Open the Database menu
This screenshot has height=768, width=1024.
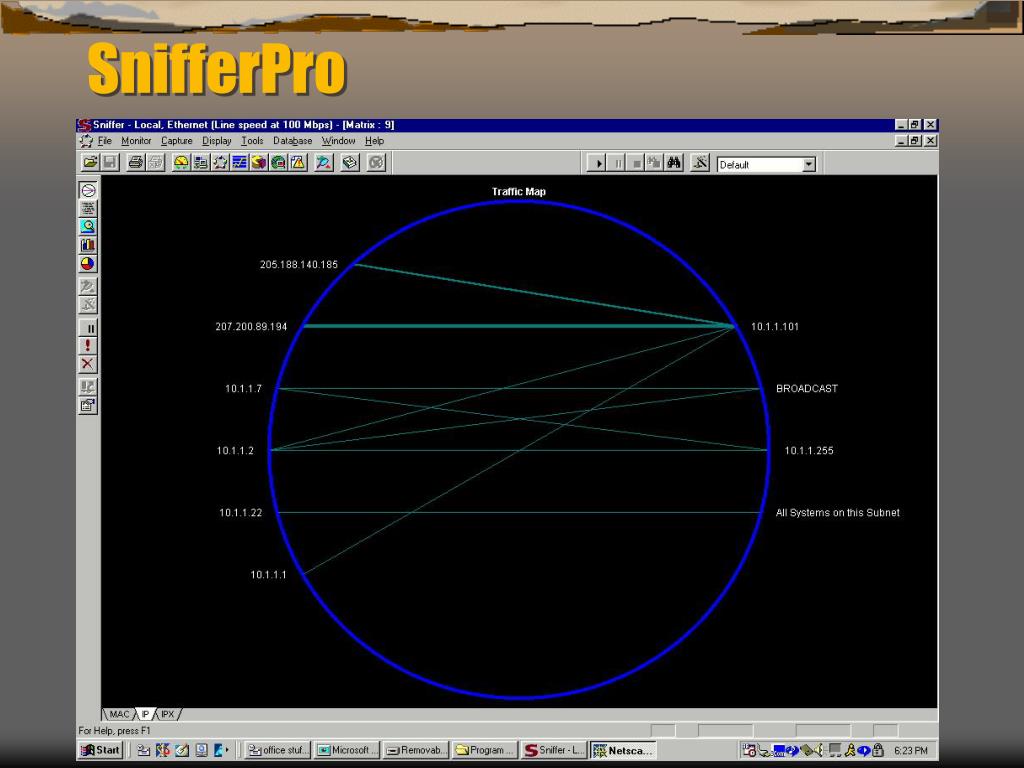click(x=293, y=141)
